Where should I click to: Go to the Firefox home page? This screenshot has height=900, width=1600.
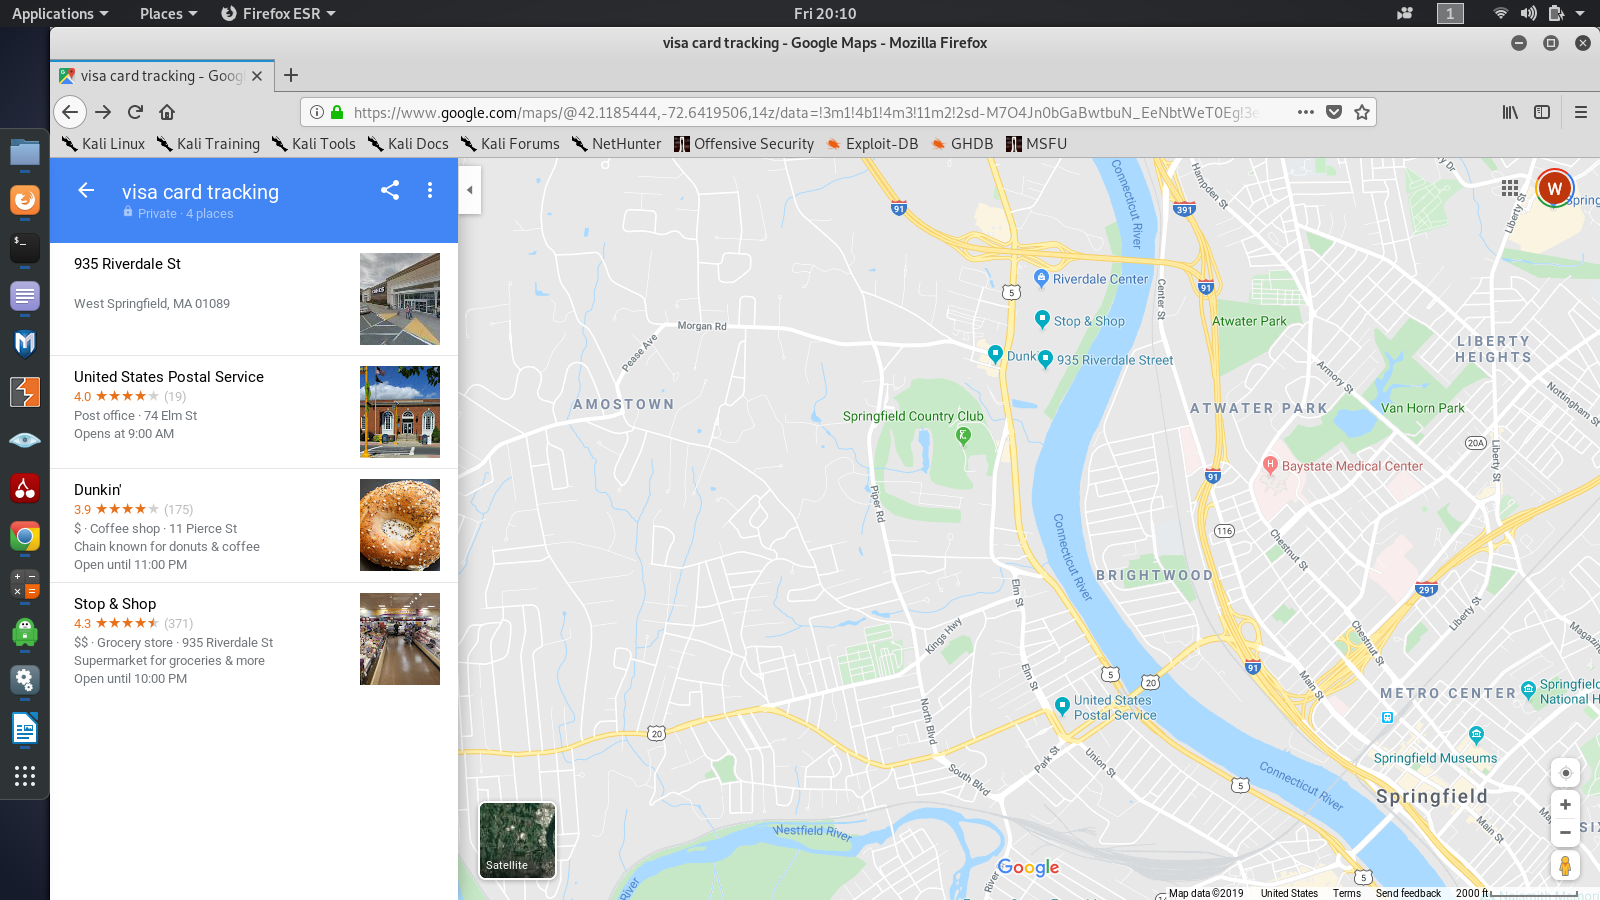click(167, 112)
